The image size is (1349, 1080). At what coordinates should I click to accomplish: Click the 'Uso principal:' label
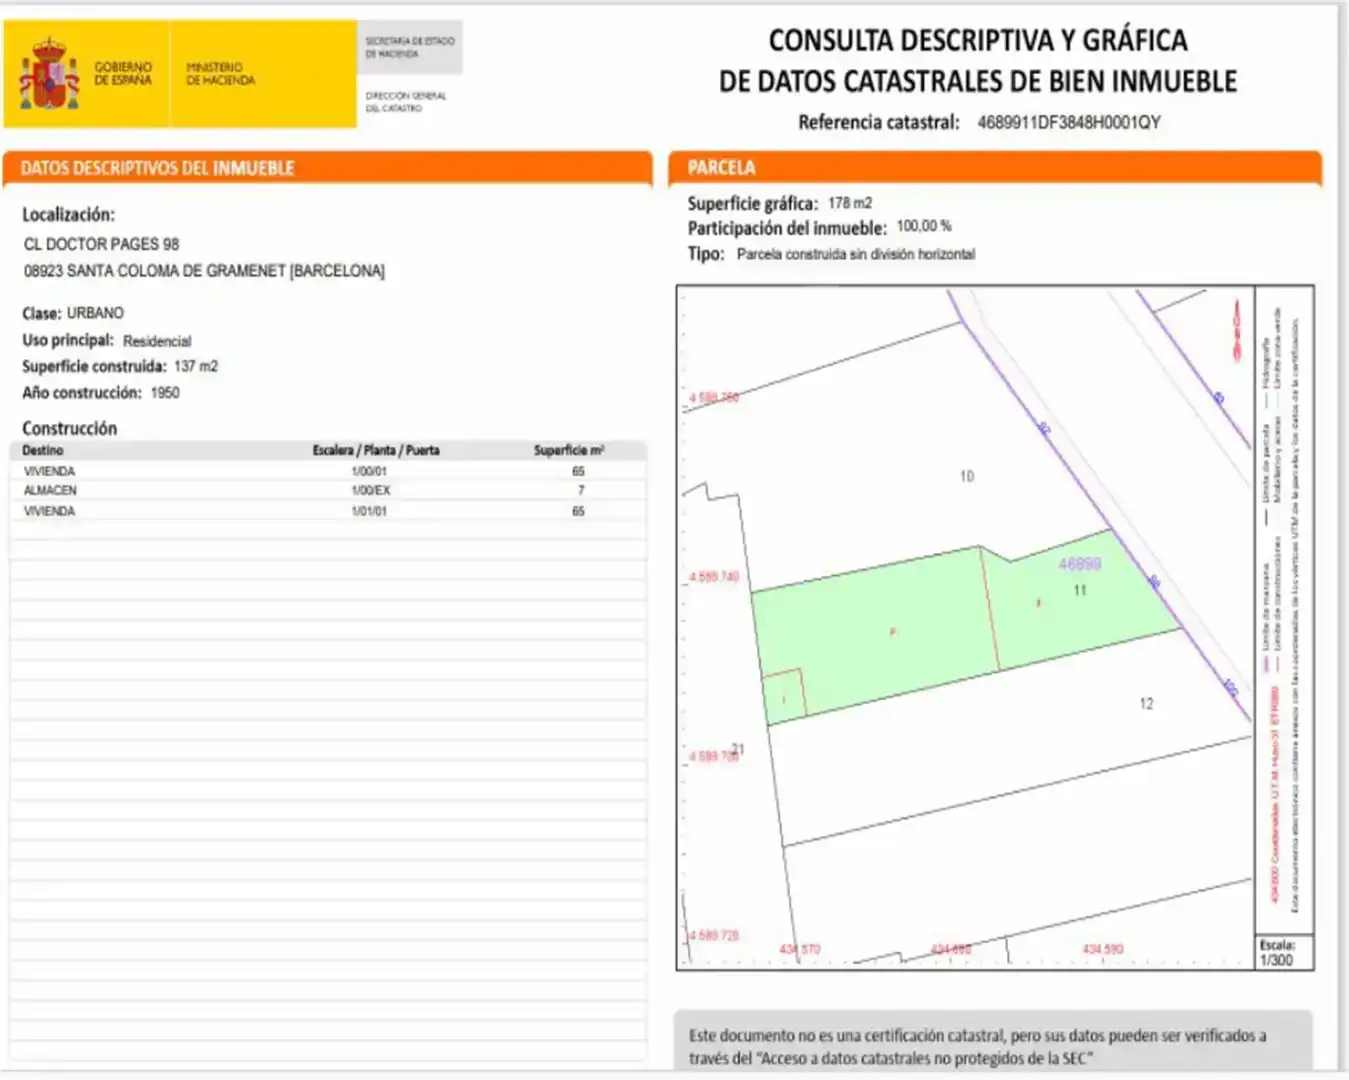click(x=68, y=340)
